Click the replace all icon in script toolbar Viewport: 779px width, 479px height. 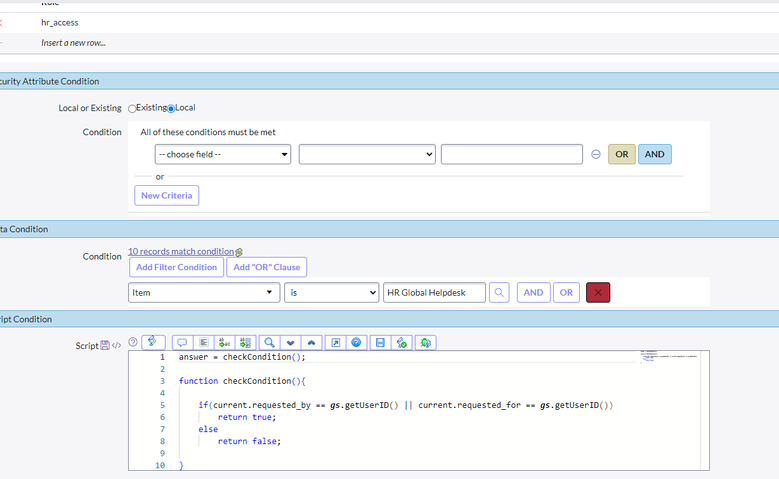click(245, 342)
